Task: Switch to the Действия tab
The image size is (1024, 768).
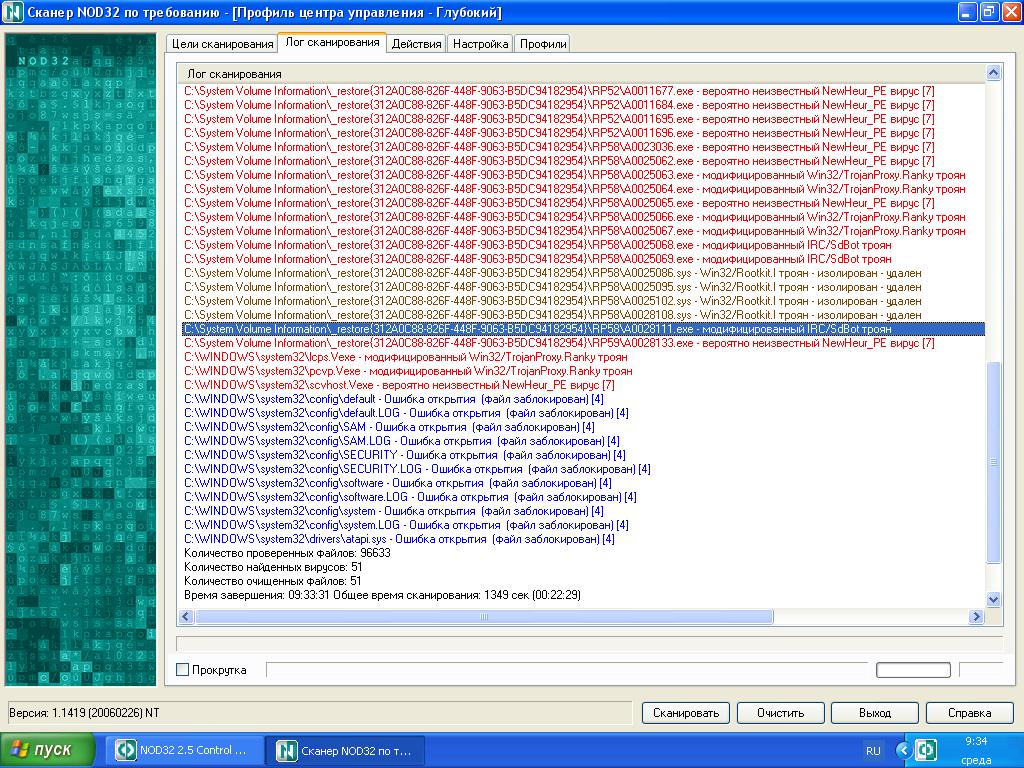Action: pos(417,44)
